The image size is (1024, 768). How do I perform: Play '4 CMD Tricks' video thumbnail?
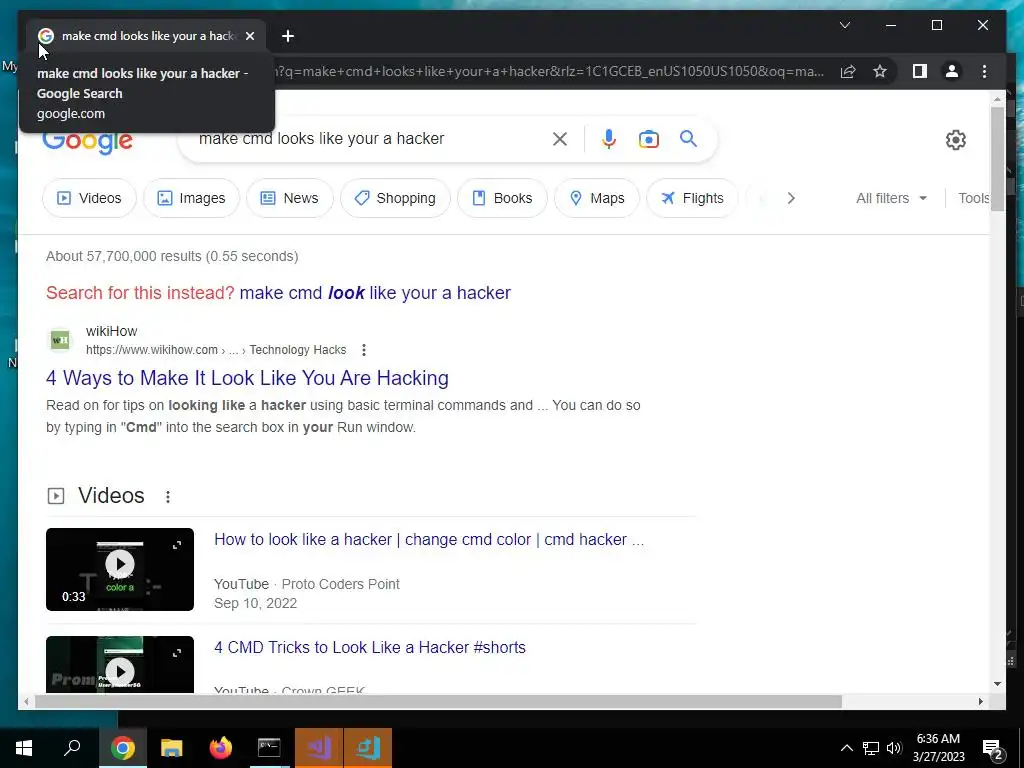pos(120,664)
